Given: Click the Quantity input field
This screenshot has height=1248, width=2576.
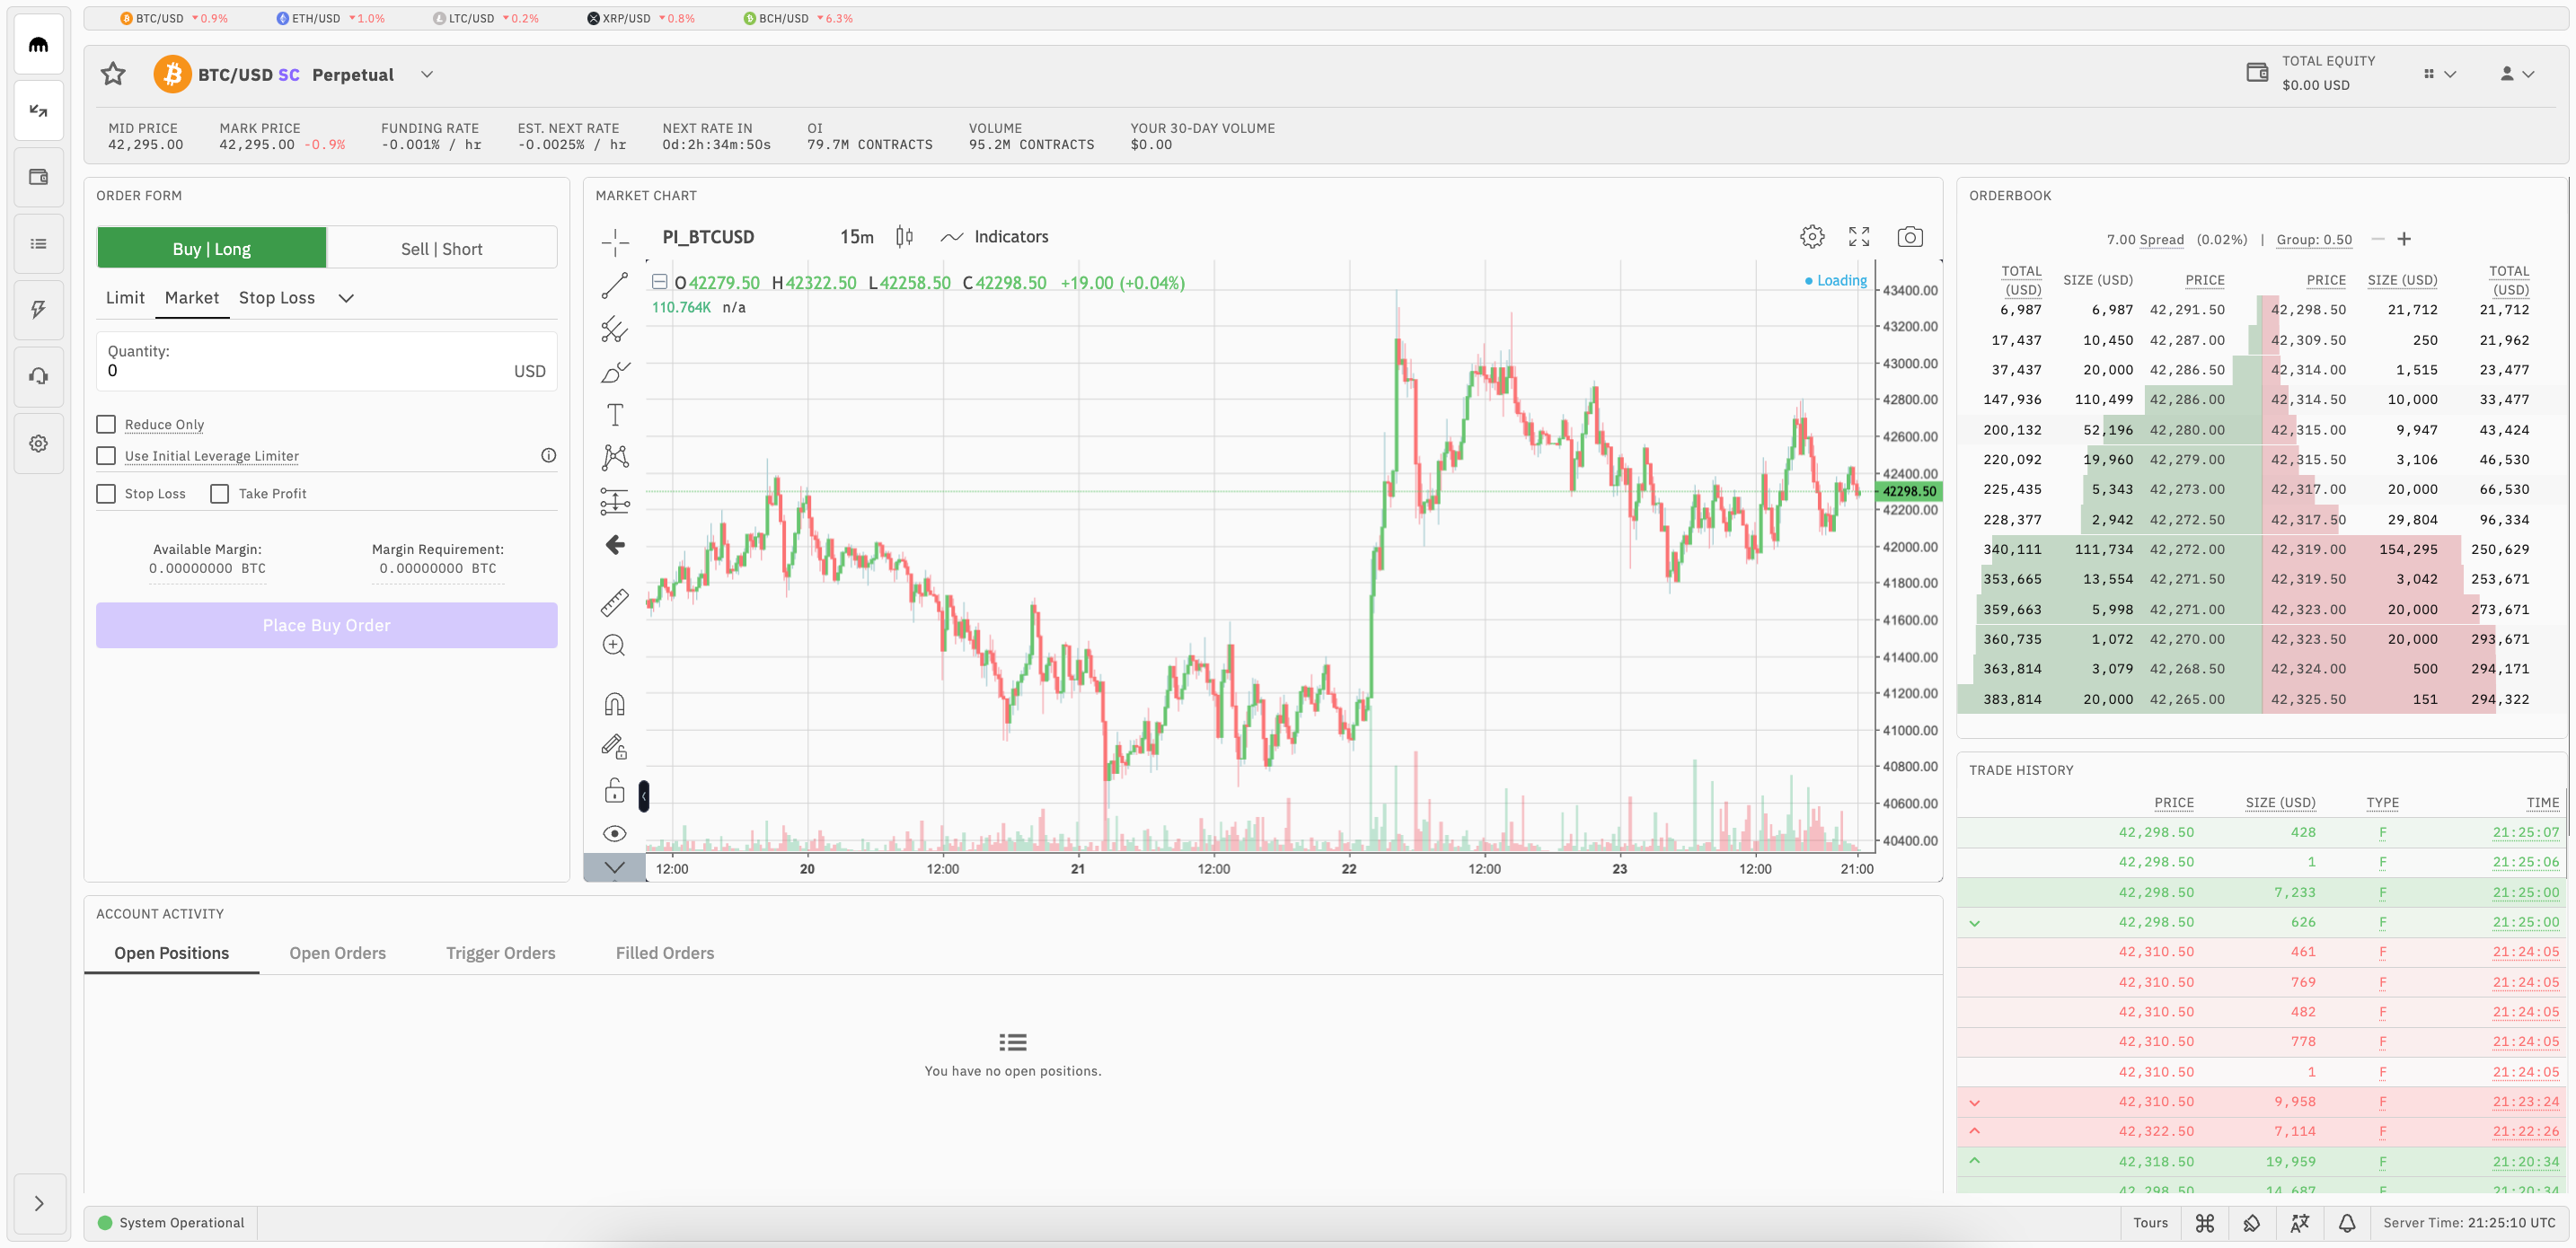Looking at the screenshot, I should point(327,361).
